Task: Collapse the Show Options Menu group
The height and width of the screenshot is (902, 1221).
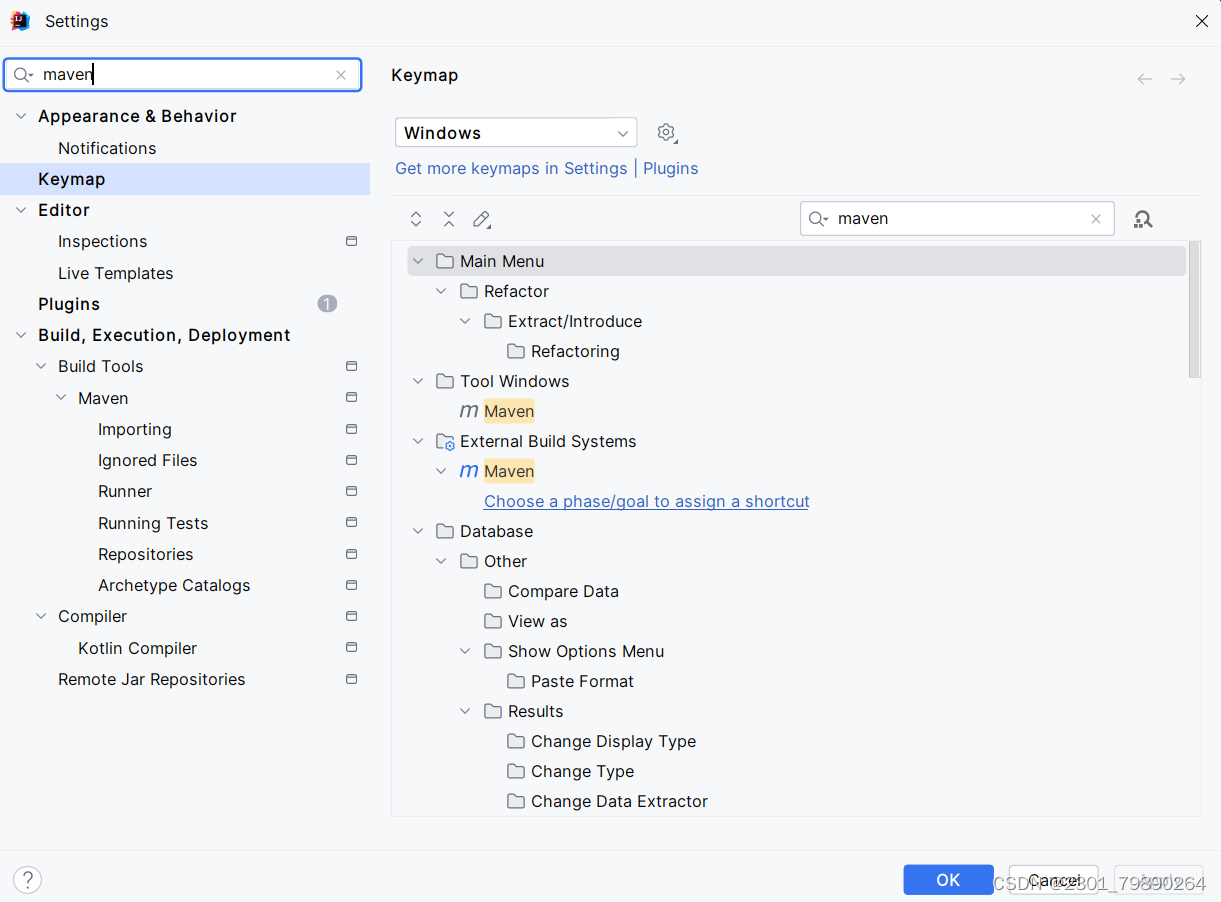Action: coord(465,651)
